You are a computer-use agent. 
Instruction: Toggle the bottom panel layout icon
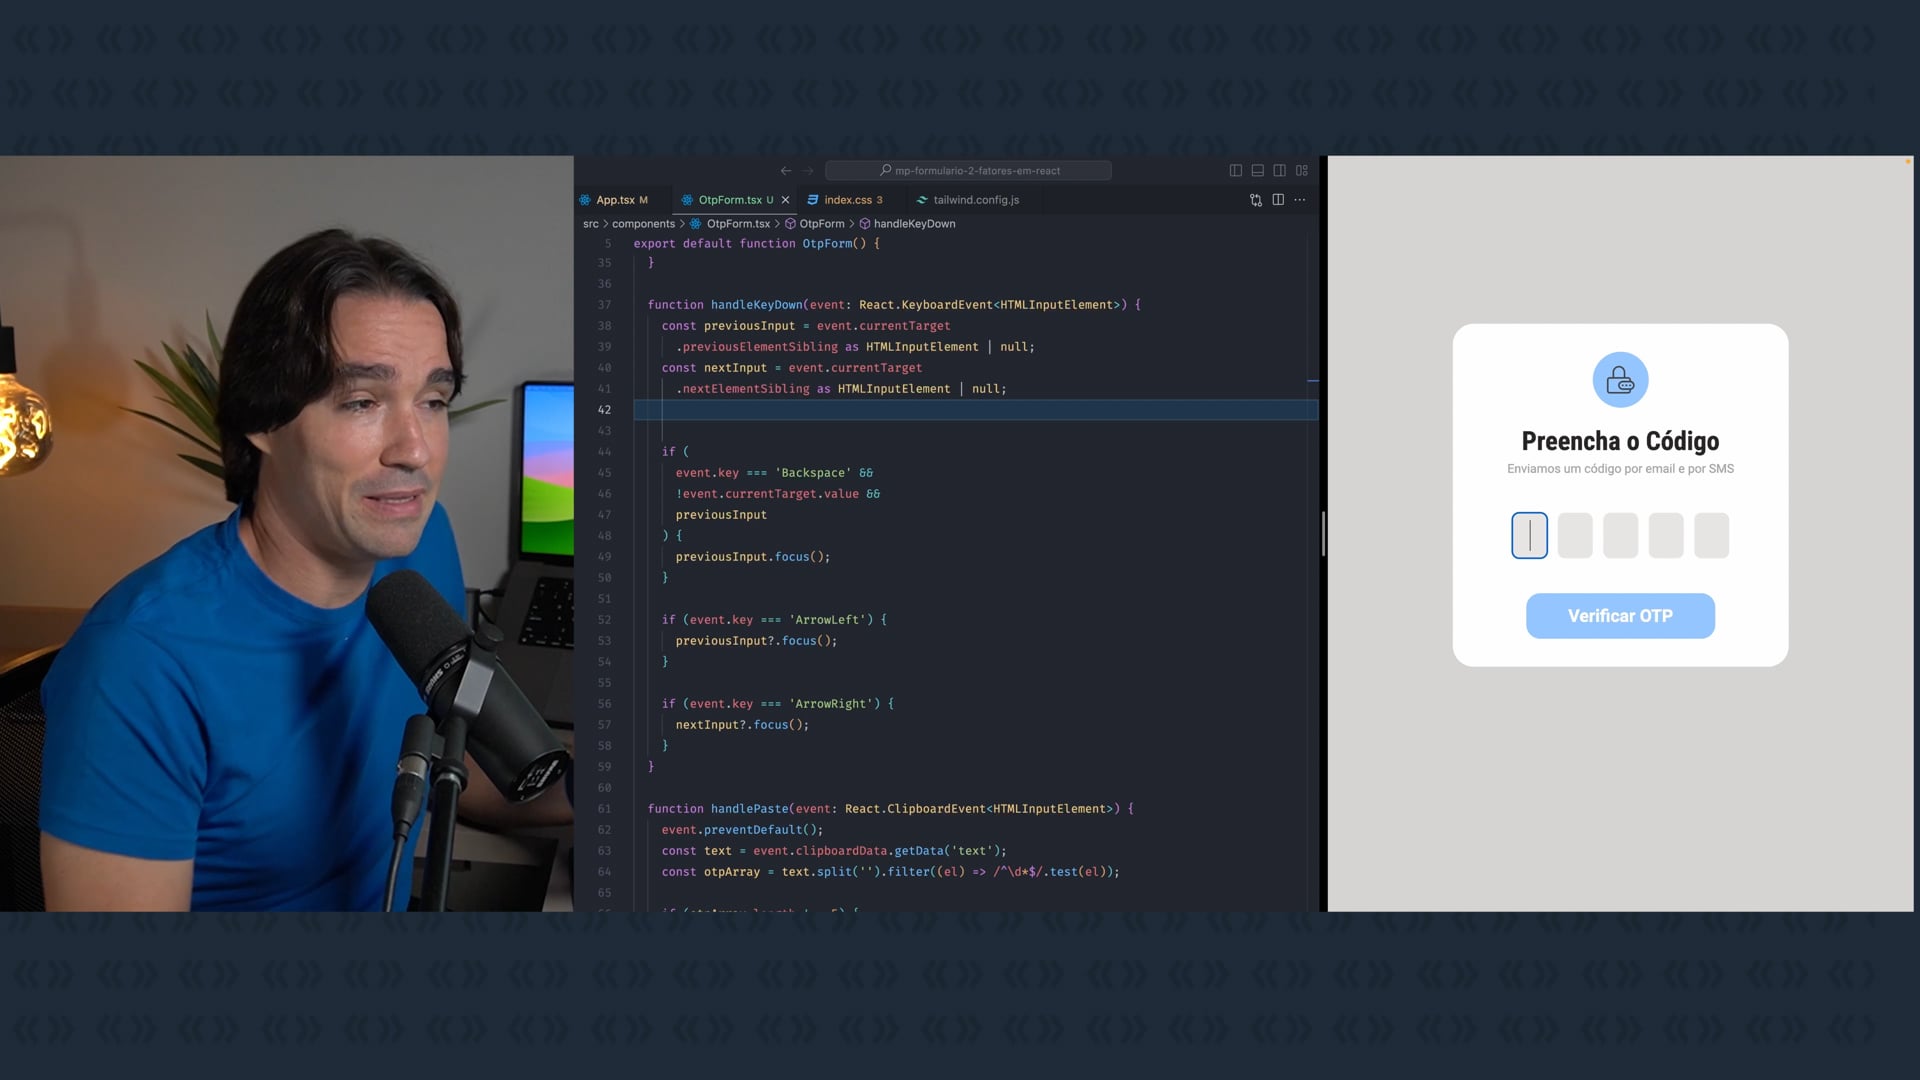pyautogui.click(x=1257, y=171)
